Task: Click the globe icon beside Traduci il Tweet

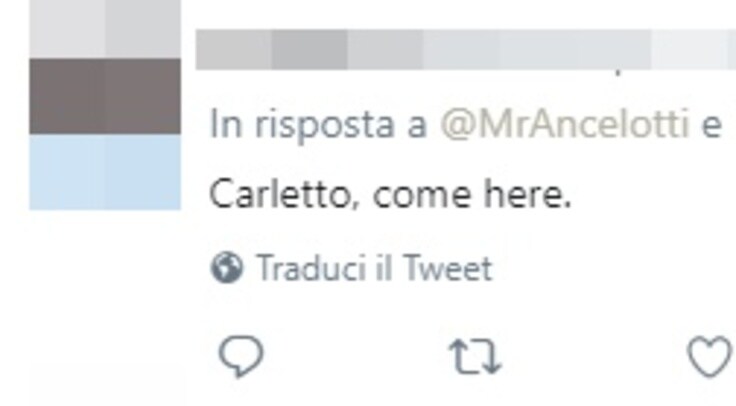Action: pos(227,268)
